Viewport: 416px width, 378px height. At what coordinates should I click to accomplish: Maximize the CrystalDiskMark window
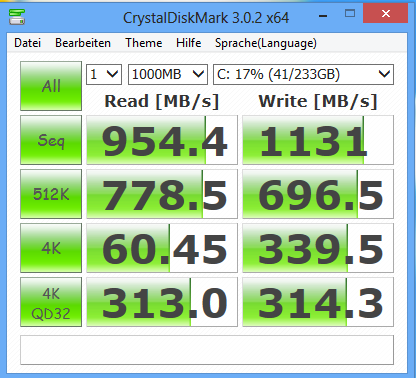click(350, 14)
